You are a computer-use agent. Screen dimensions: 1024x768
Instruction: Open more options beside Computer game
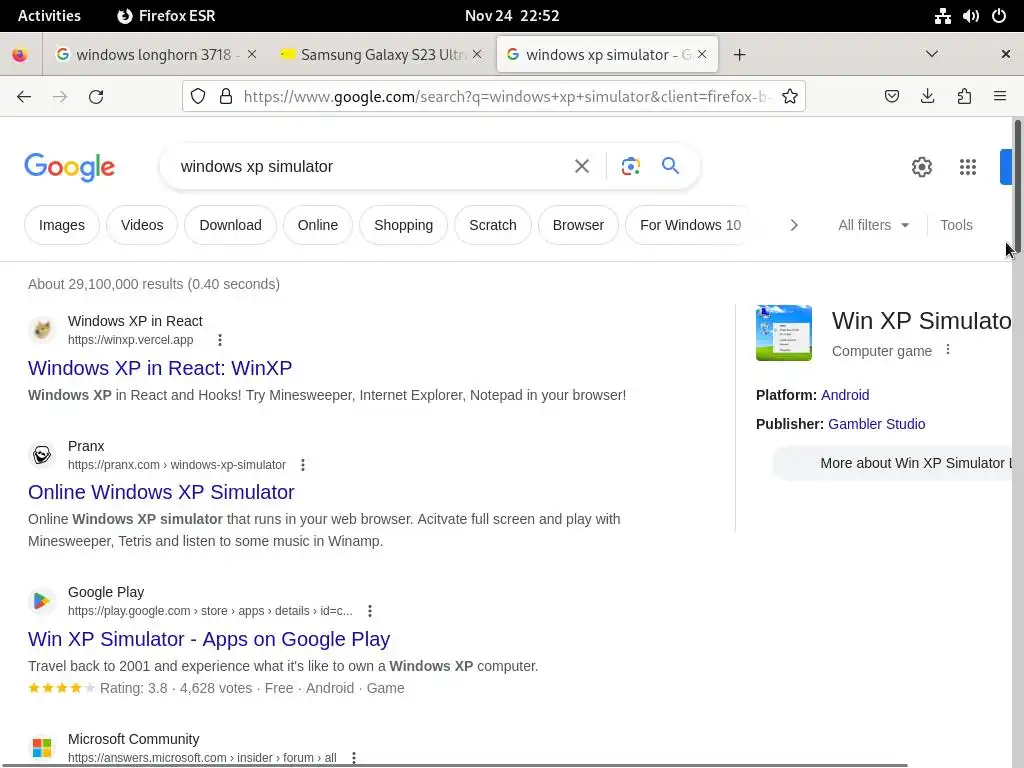(948, 350)
